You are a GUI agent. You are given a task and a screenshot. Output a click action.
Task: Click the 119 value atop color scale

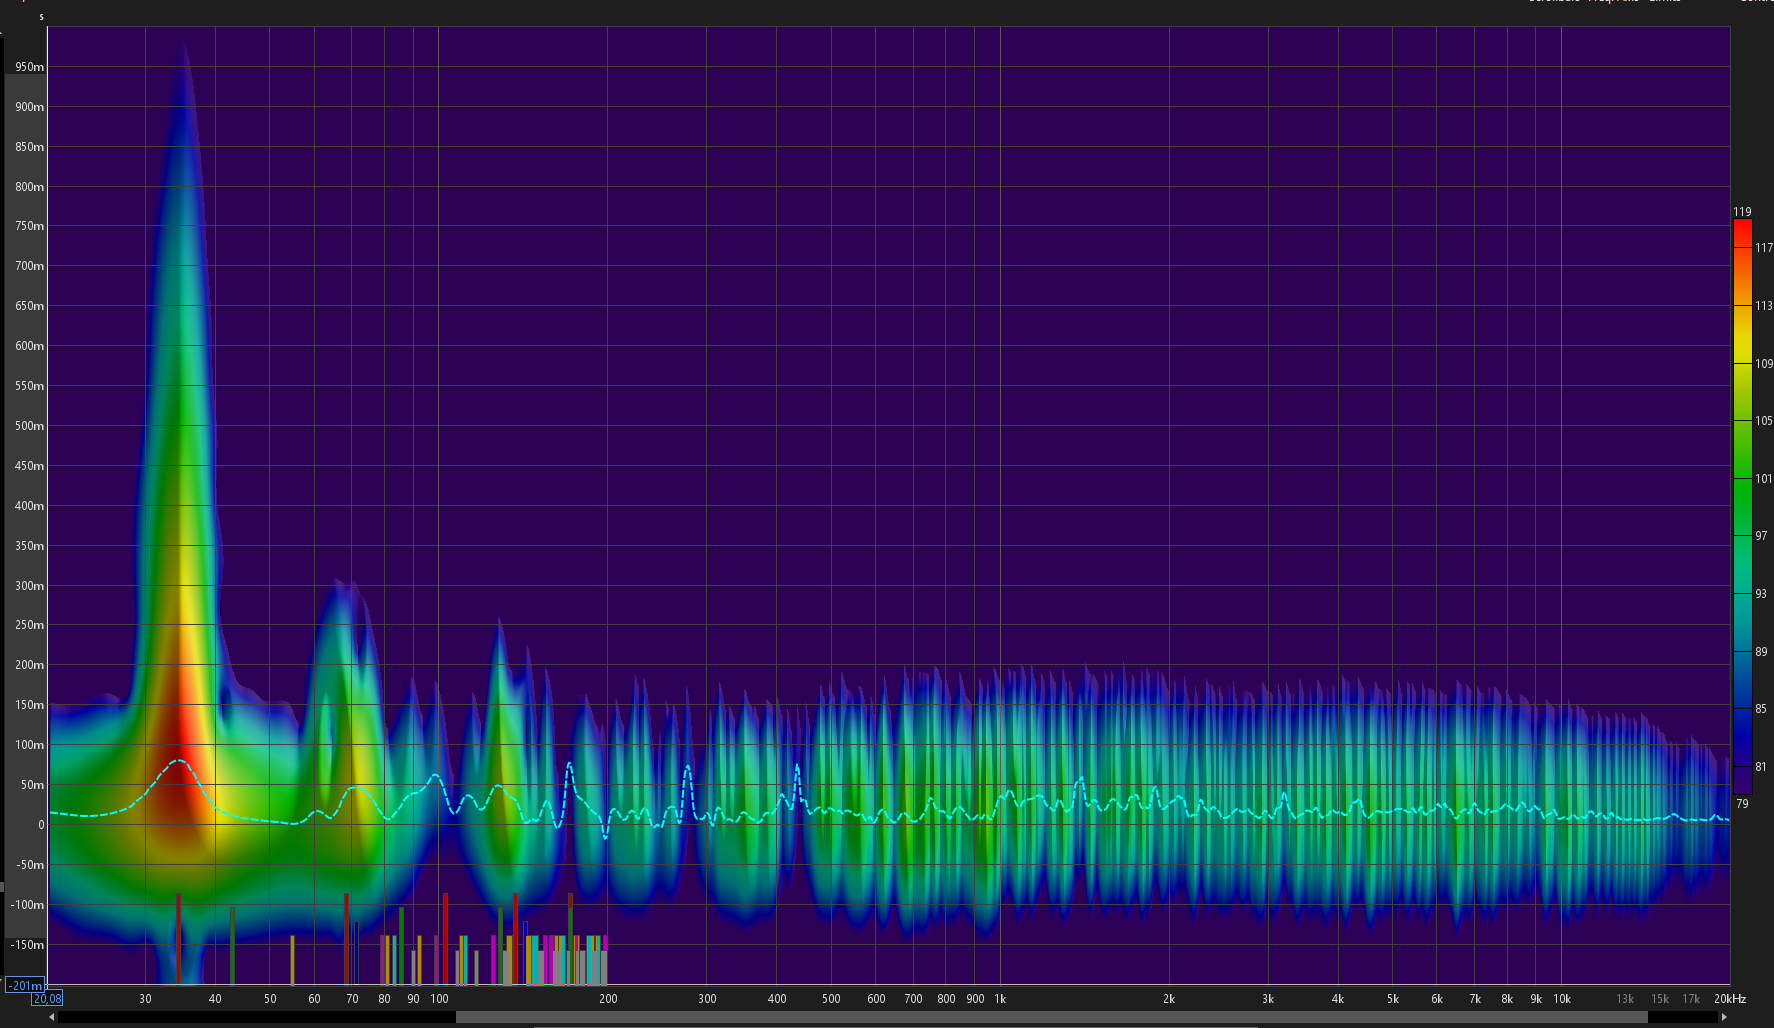coord(1742,212)
